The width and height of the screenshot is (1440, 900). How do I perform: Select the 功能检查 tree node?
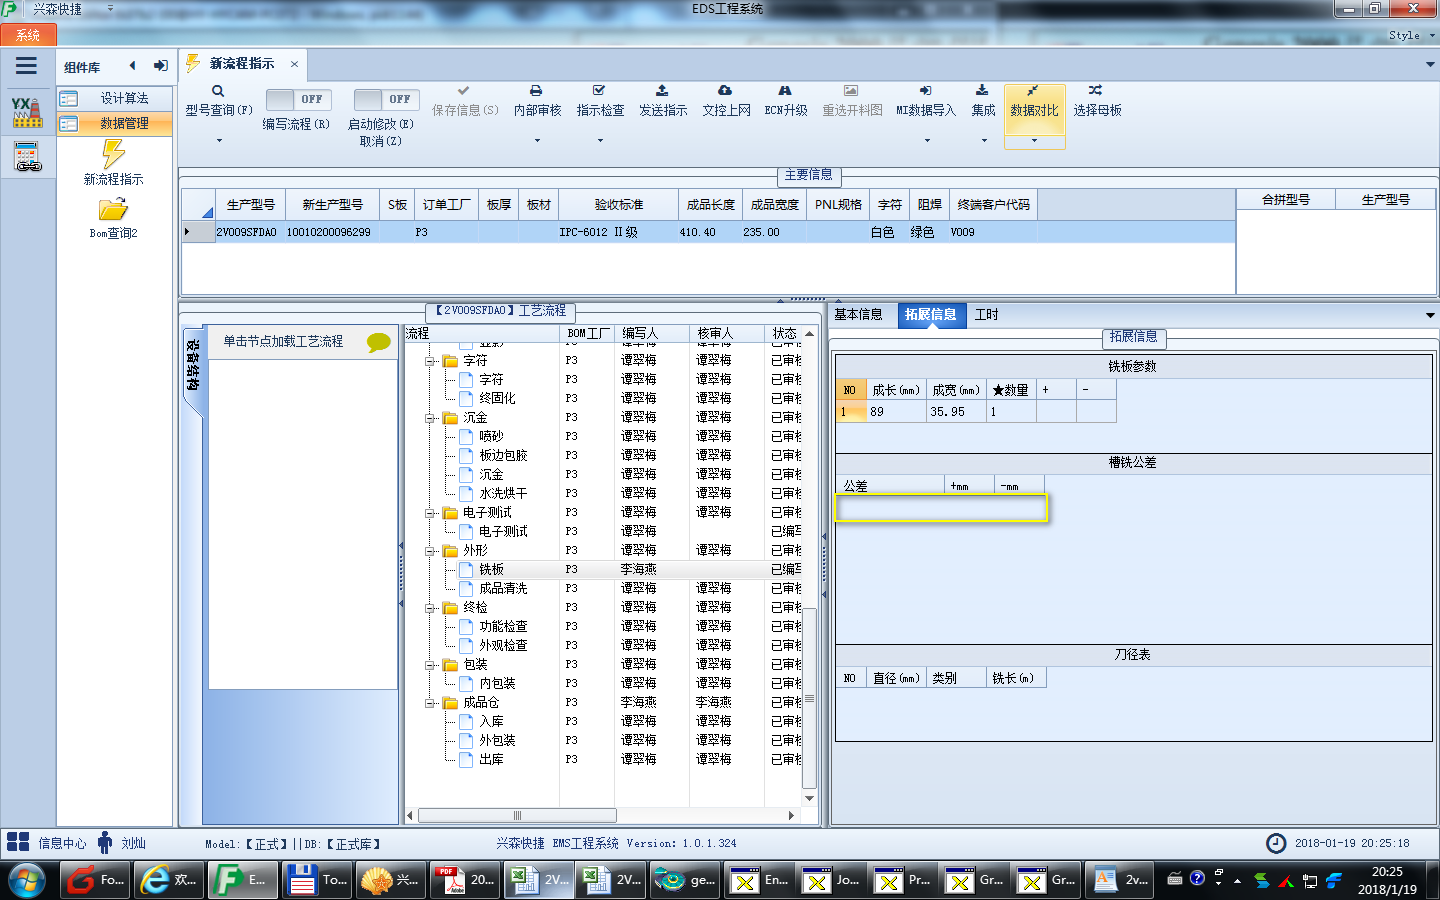click(503, 626)
